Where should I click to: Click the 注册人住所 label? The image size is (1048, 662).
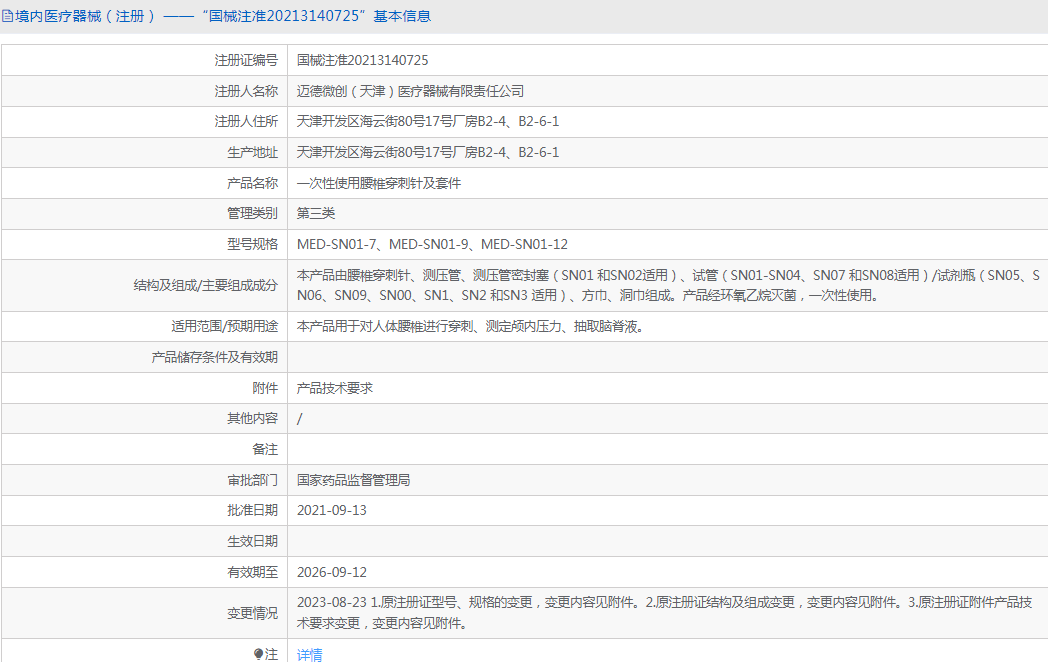[245, 121]
